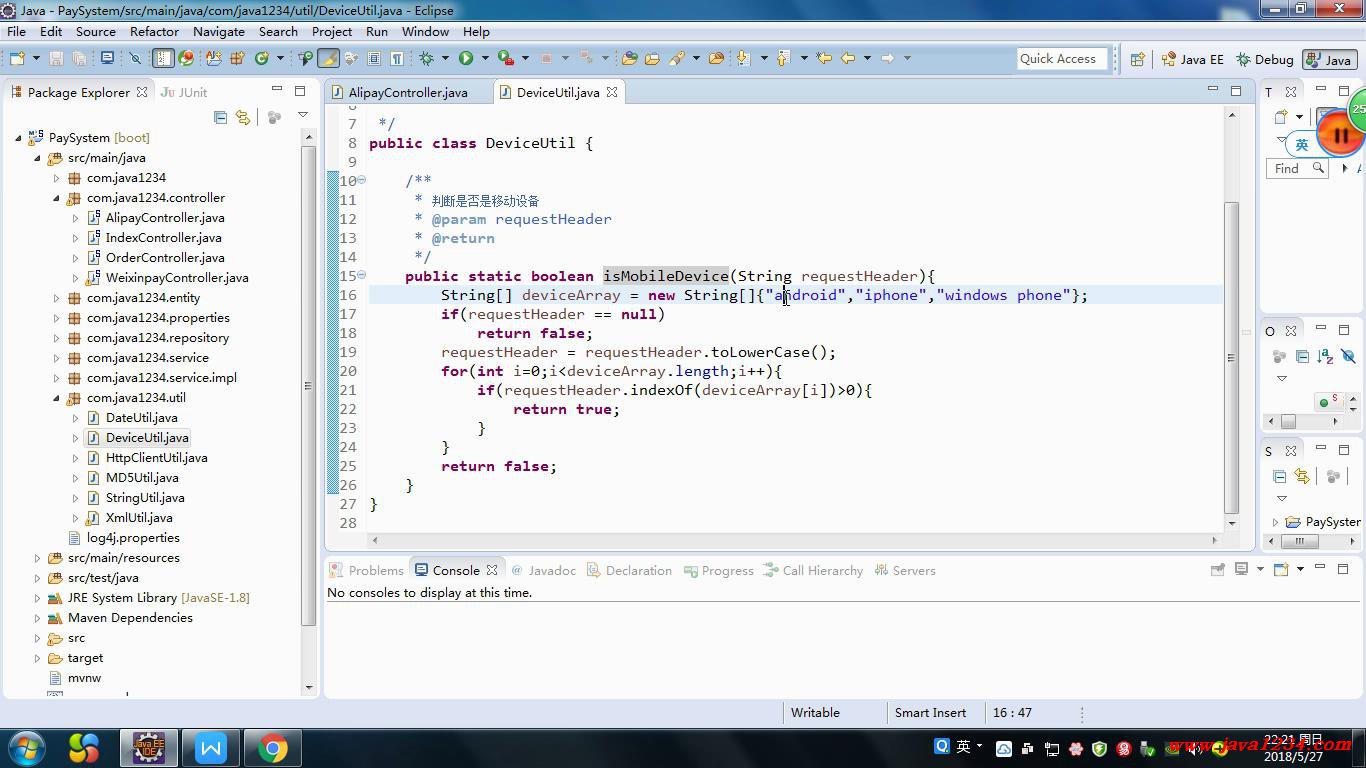Switch to the AlipayController.java editor tab
Screen dimensions: 1366x768
coord(408,92)
